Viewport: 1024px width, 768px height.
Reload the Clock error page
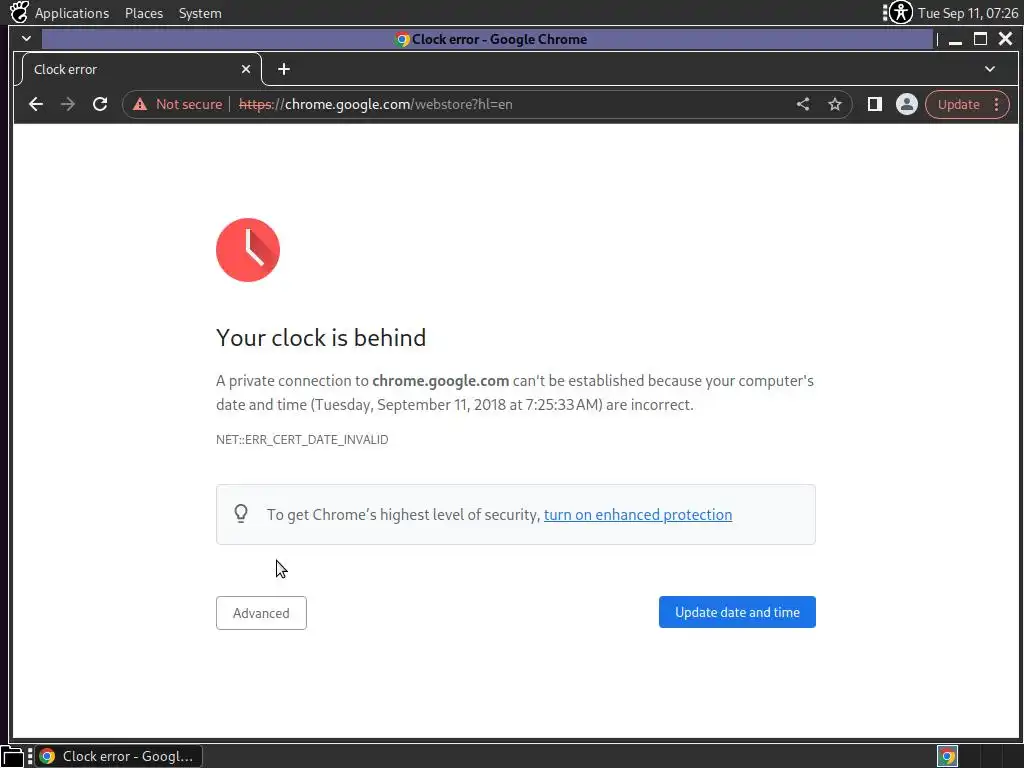pos(100,104)
